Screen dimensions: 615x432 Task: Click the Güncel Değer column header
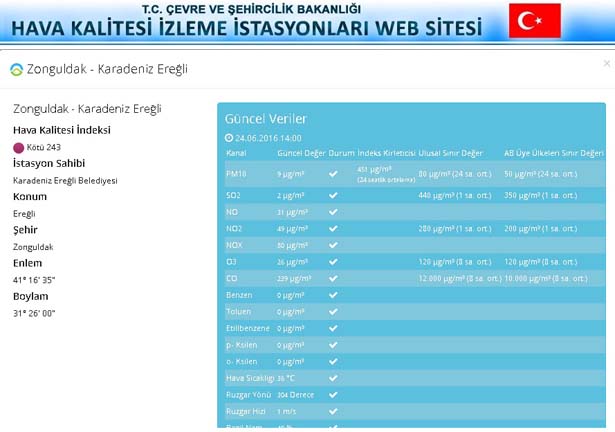(300, 153)
